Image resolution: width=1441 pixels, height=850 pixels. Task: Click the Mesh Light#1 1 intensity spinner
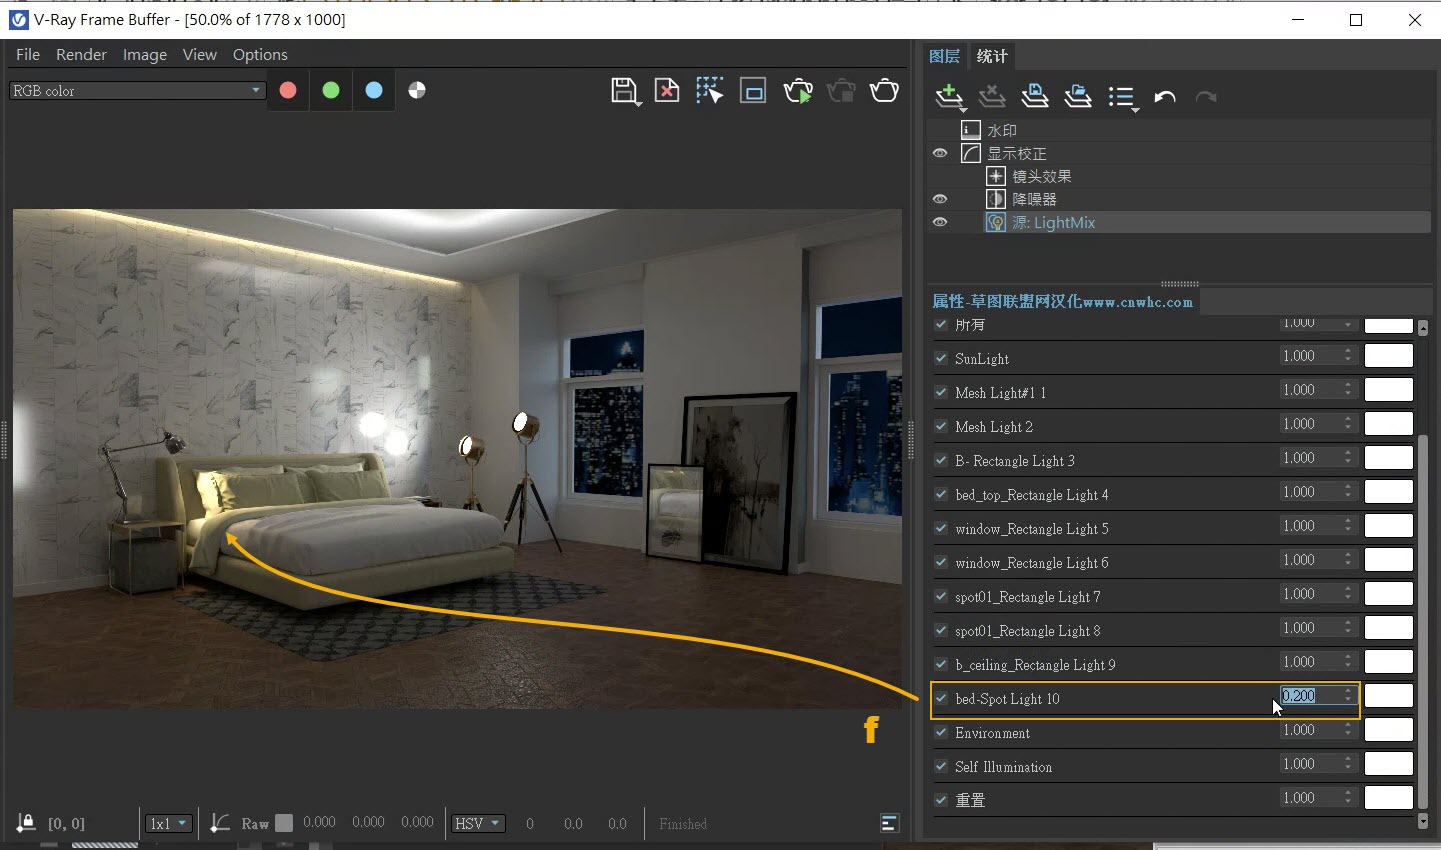(1348, 390)
